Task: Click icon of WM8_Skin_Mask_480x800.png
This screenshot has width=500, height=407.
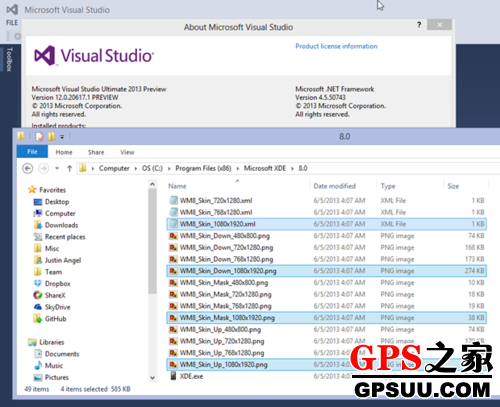Action: (173, 283)
